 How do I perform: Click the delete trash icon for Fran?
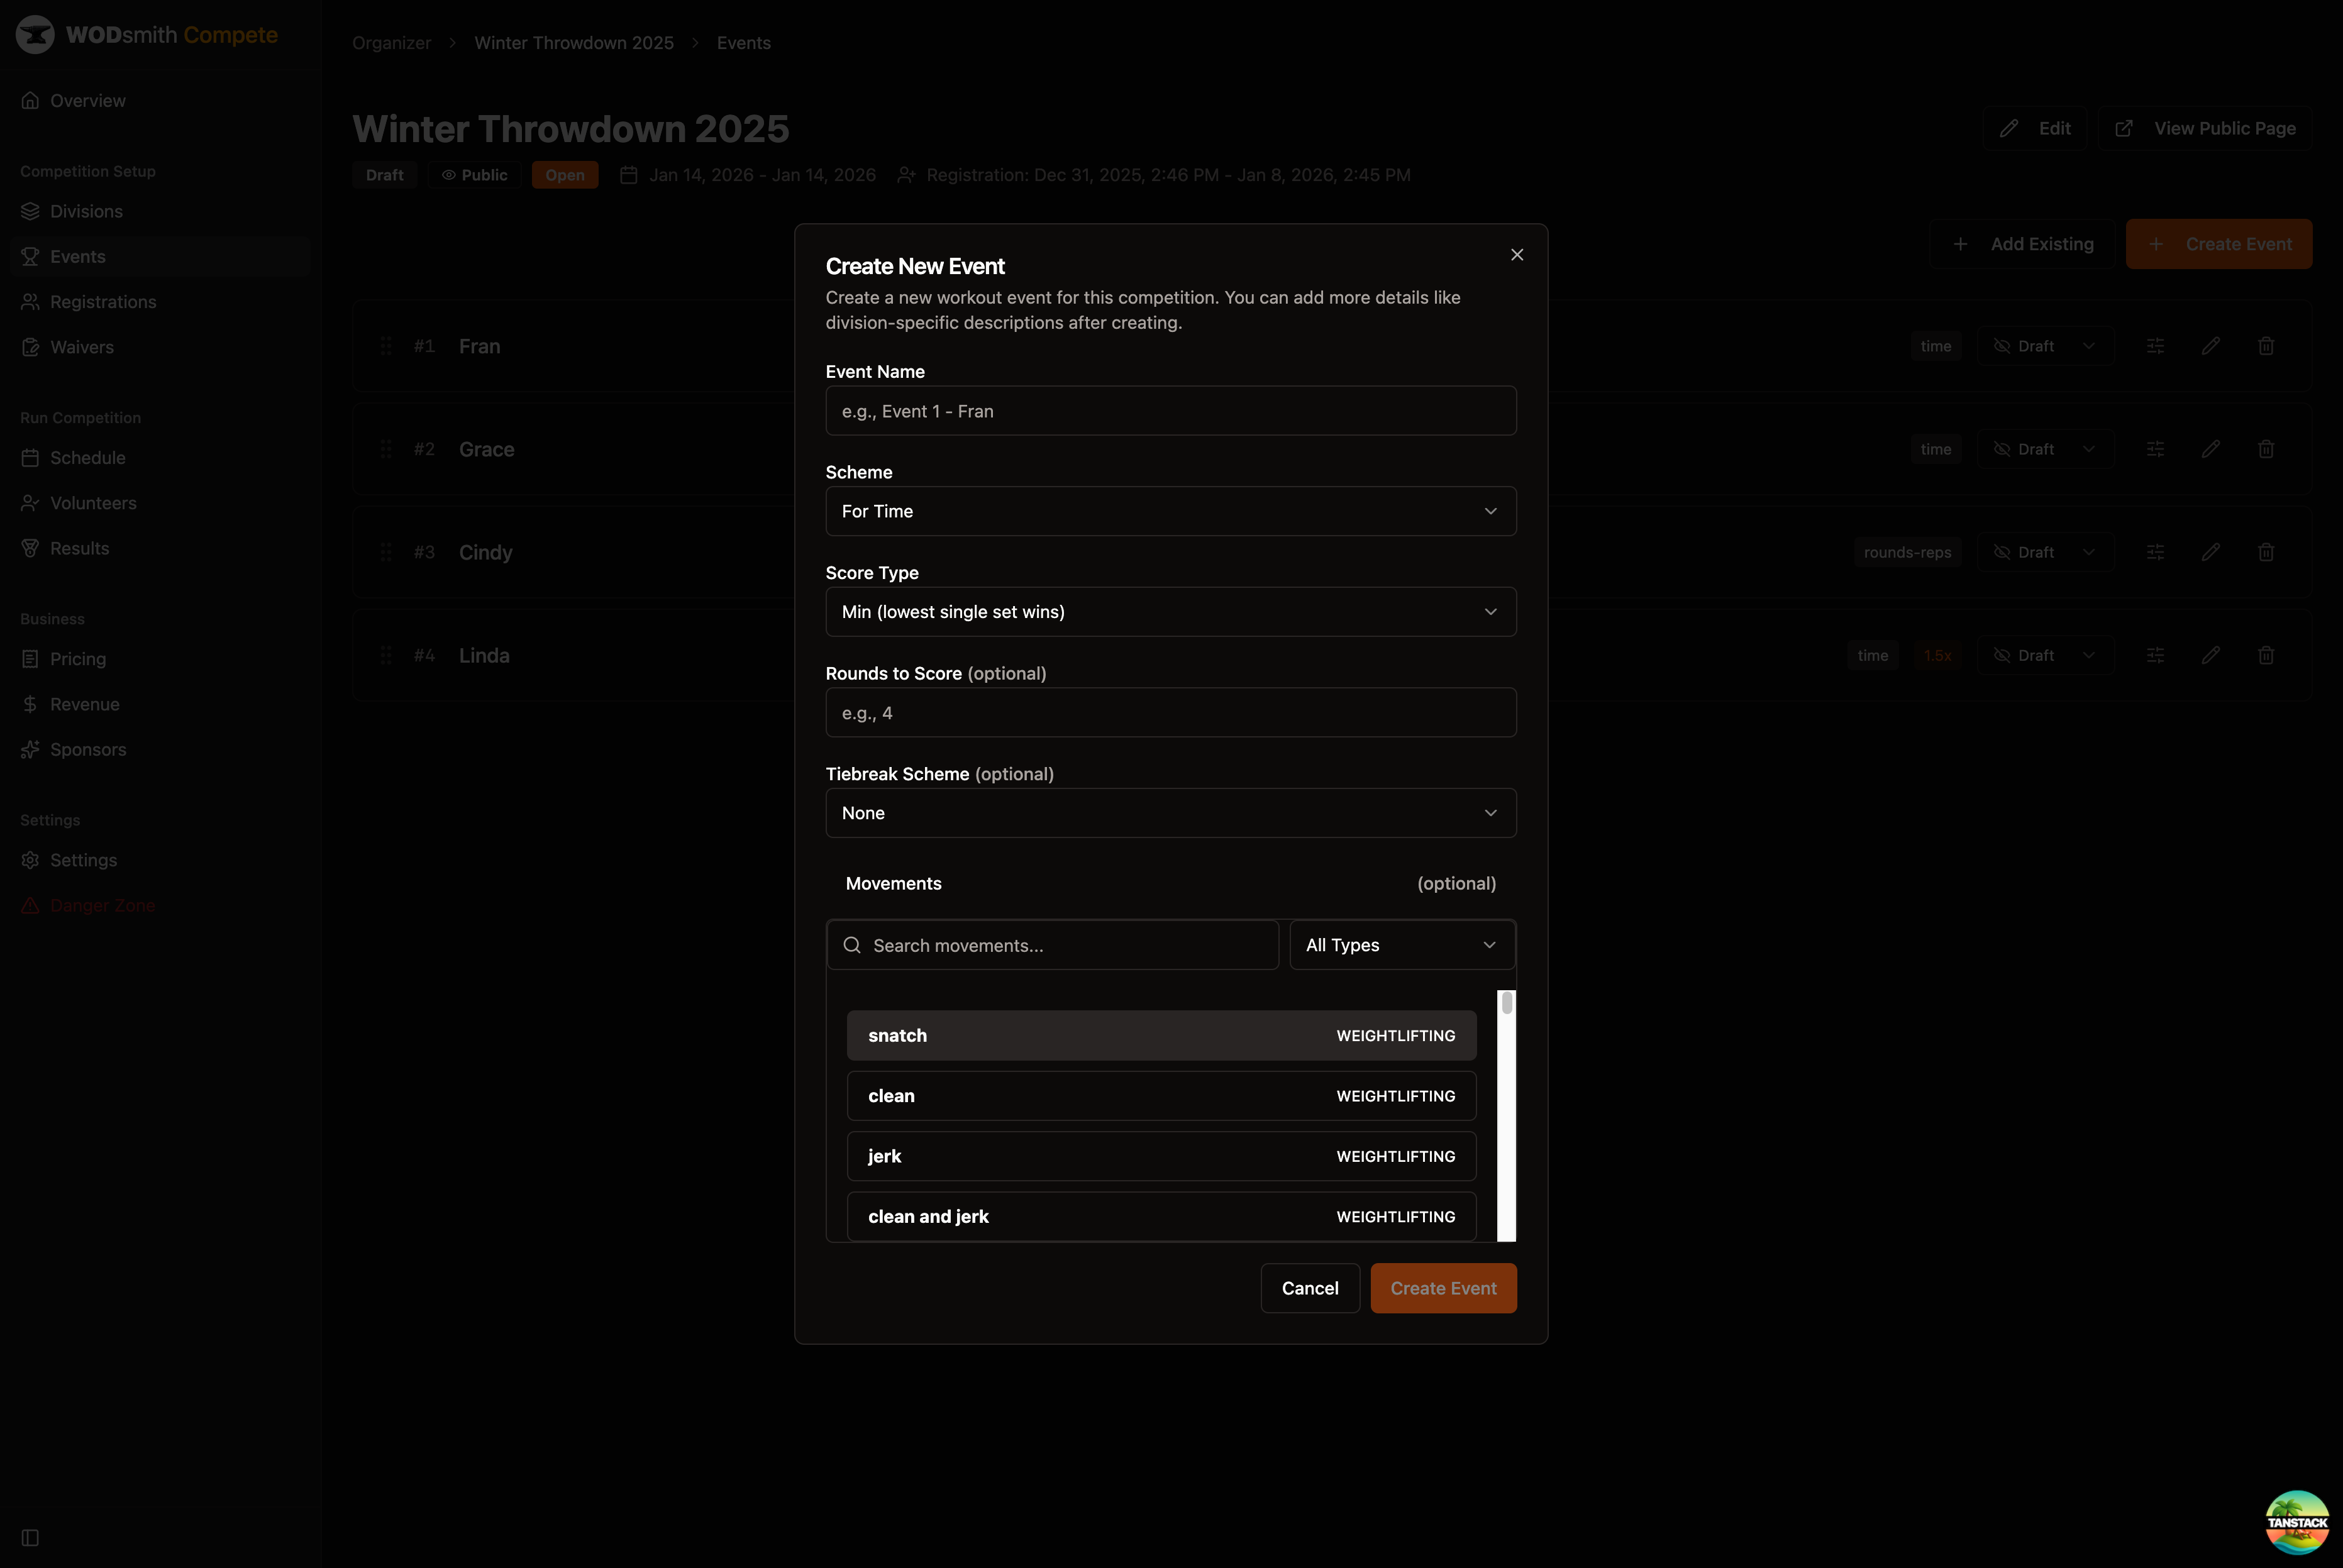[2266, 346]
